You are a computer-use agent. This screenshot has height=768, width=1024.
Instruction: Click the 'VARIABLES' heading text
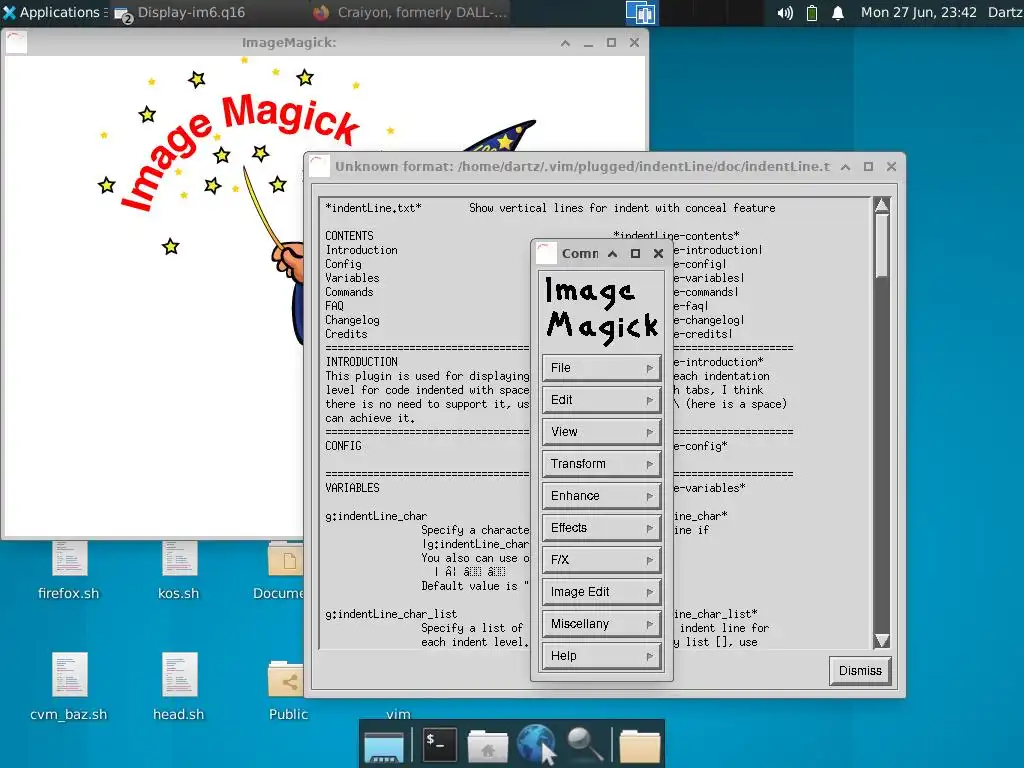(352, 488)
